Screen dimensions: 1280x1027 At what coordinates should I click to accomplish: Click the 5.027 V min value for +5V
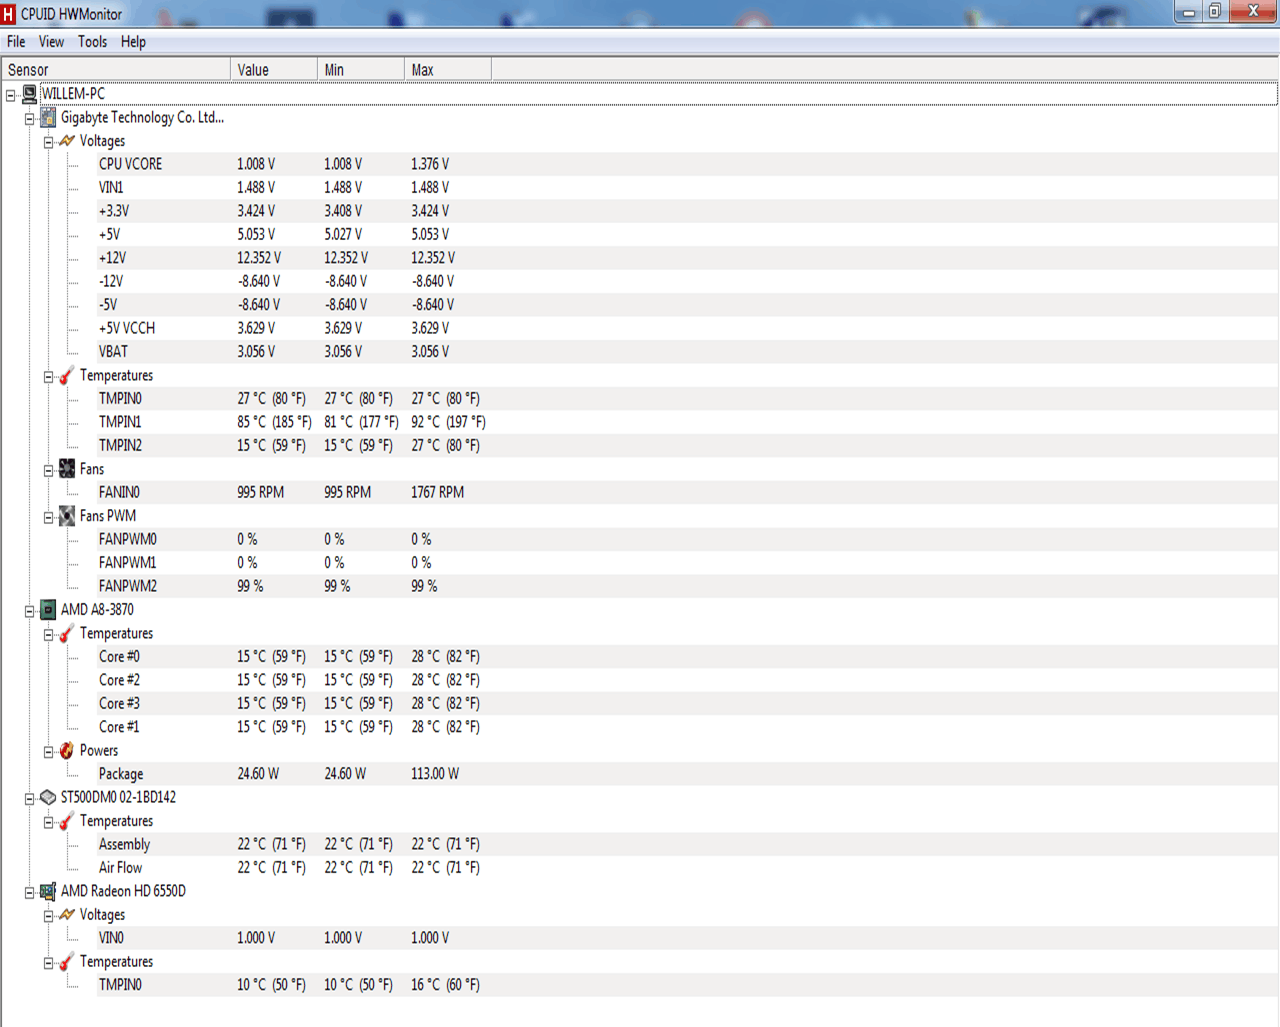coord(343,234)
